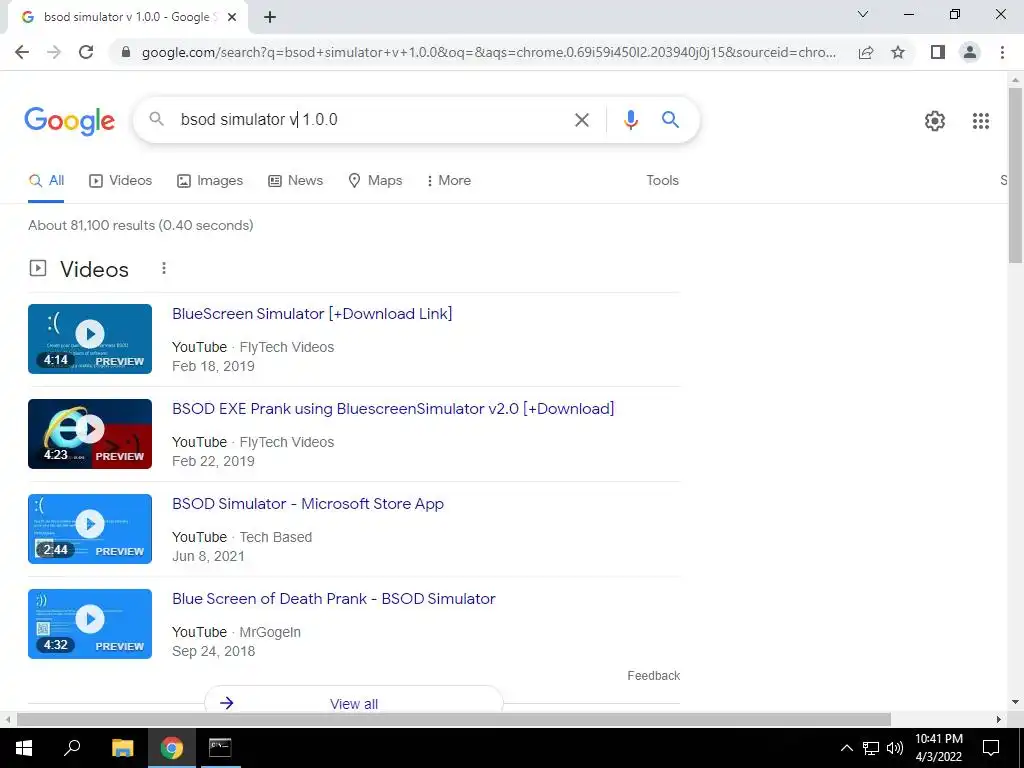This screenshot has width=1024, height=768.
Task: Open Google apps grid
Action: (x=980, y=121)
